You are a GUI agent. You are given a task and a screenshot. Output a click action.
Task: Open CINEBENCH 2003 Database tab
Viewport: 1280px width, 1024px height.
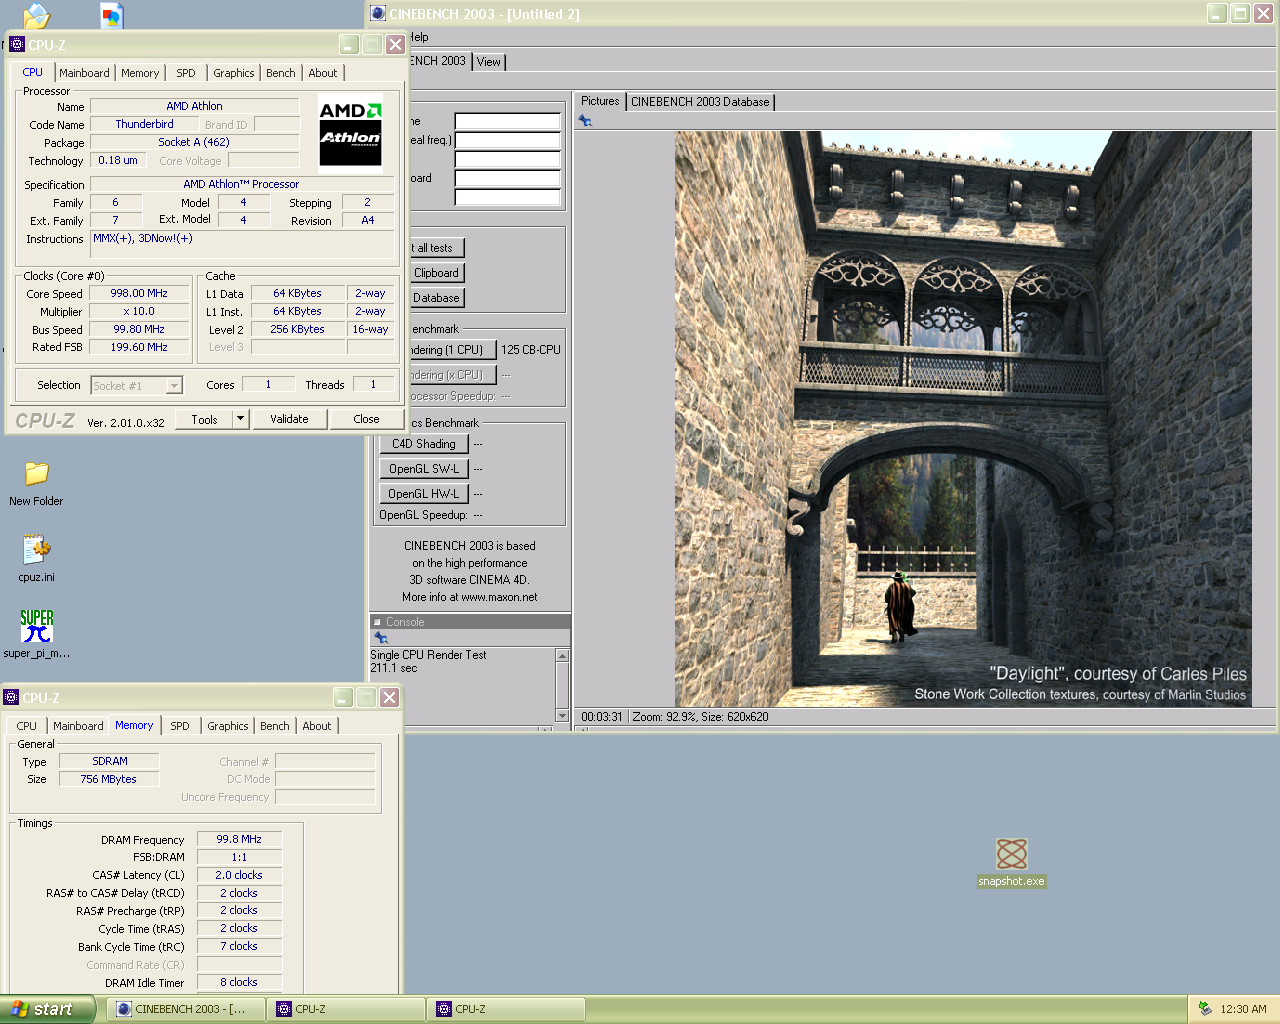point(700,102)
